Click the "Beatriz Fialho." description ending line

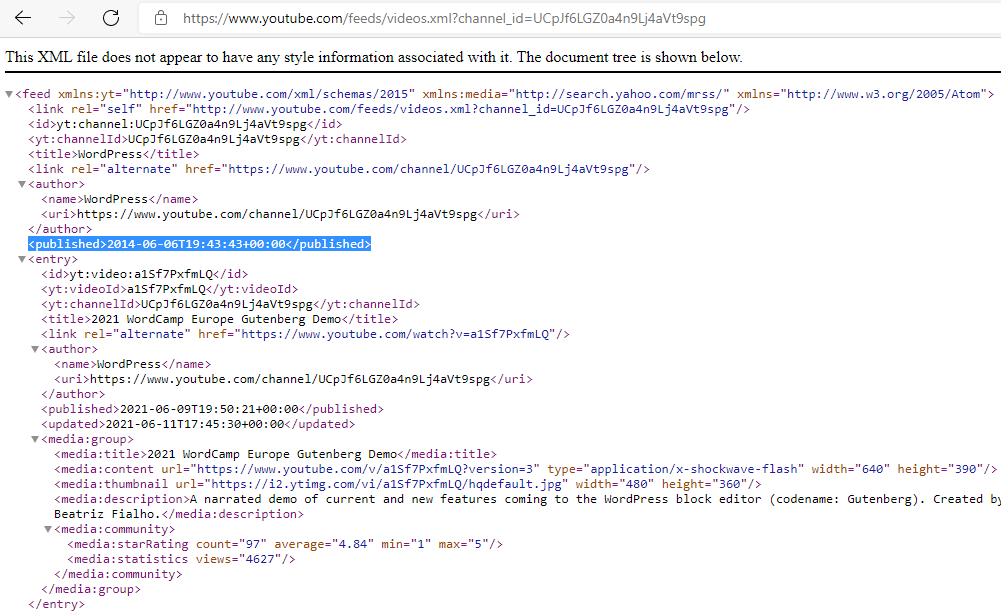(x=179, y=514)
